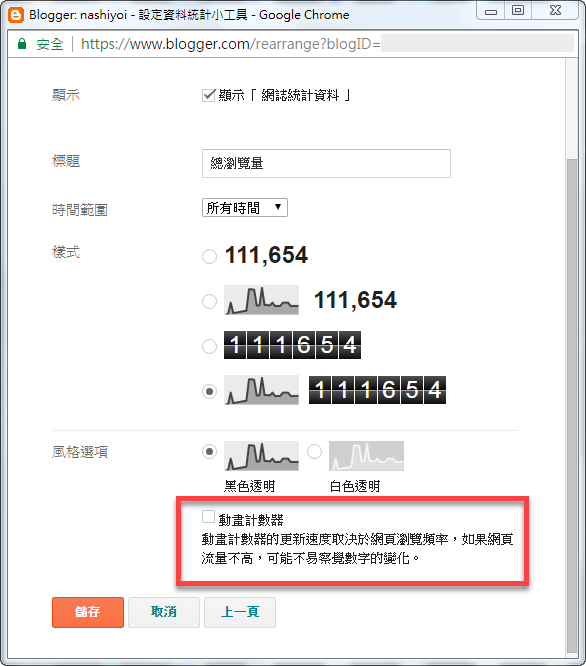Select the 黑色透明 style option radio
Viewport: 586px width, 666px height.
209,452
